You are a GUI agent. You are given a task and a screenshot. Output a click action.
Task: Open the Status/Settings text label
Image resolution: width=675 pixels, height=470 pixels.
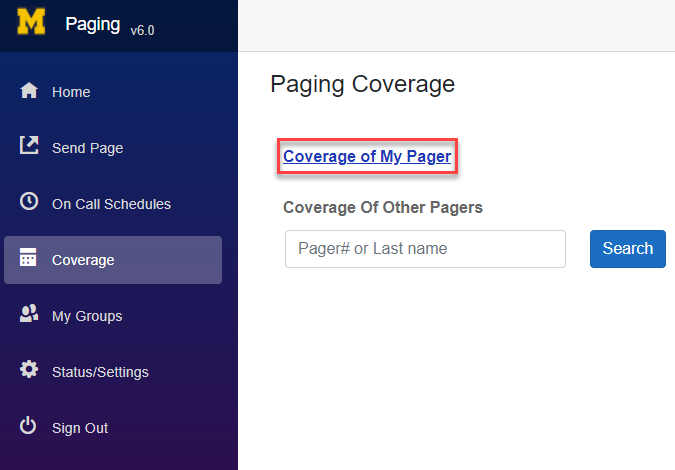tap(100, 372)
